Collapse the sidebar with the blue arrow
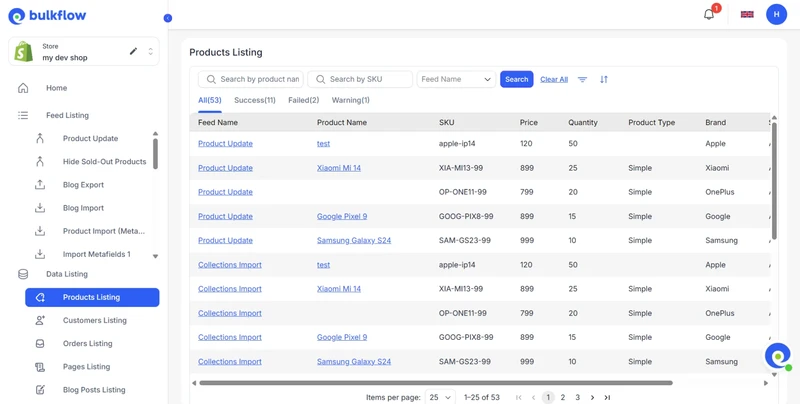 pyautogui.click(x=168, y=18)
